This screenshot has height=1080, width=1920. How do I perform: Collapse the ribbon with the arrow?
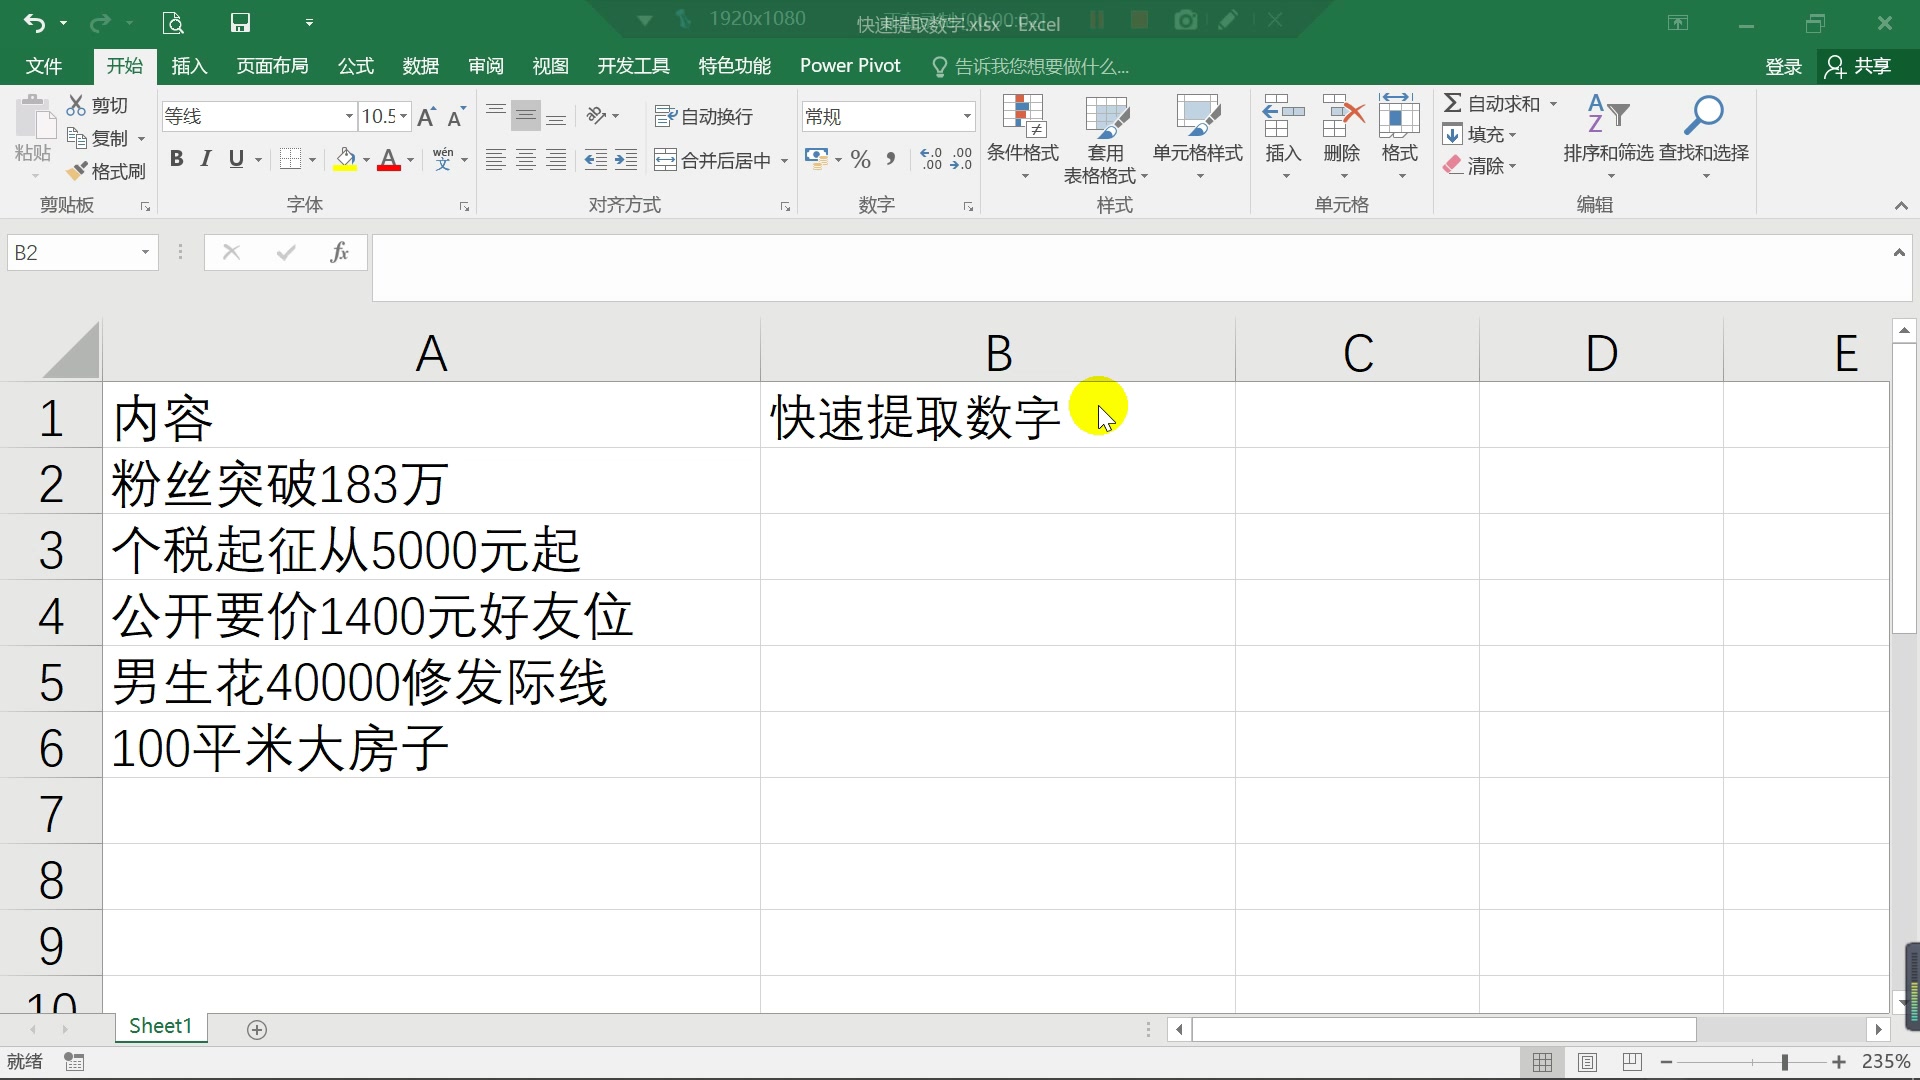pyautogui.click(x=1901, y=205)
